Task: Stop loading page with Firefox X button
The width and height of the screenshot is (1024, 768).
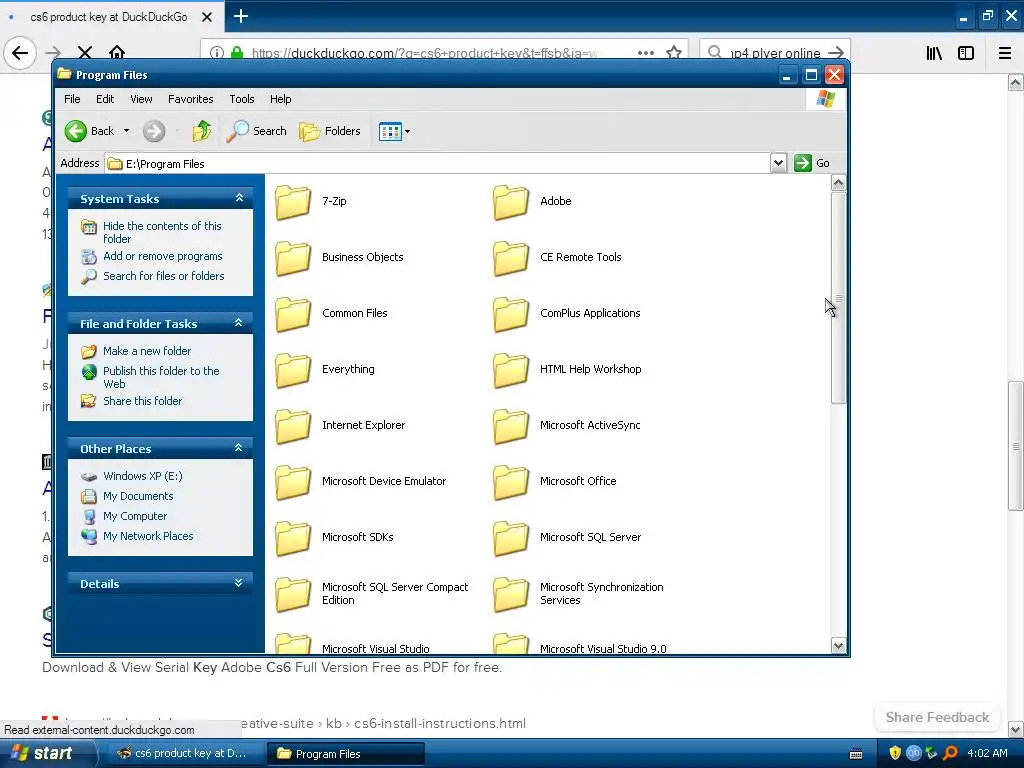Action: point(85,52)
